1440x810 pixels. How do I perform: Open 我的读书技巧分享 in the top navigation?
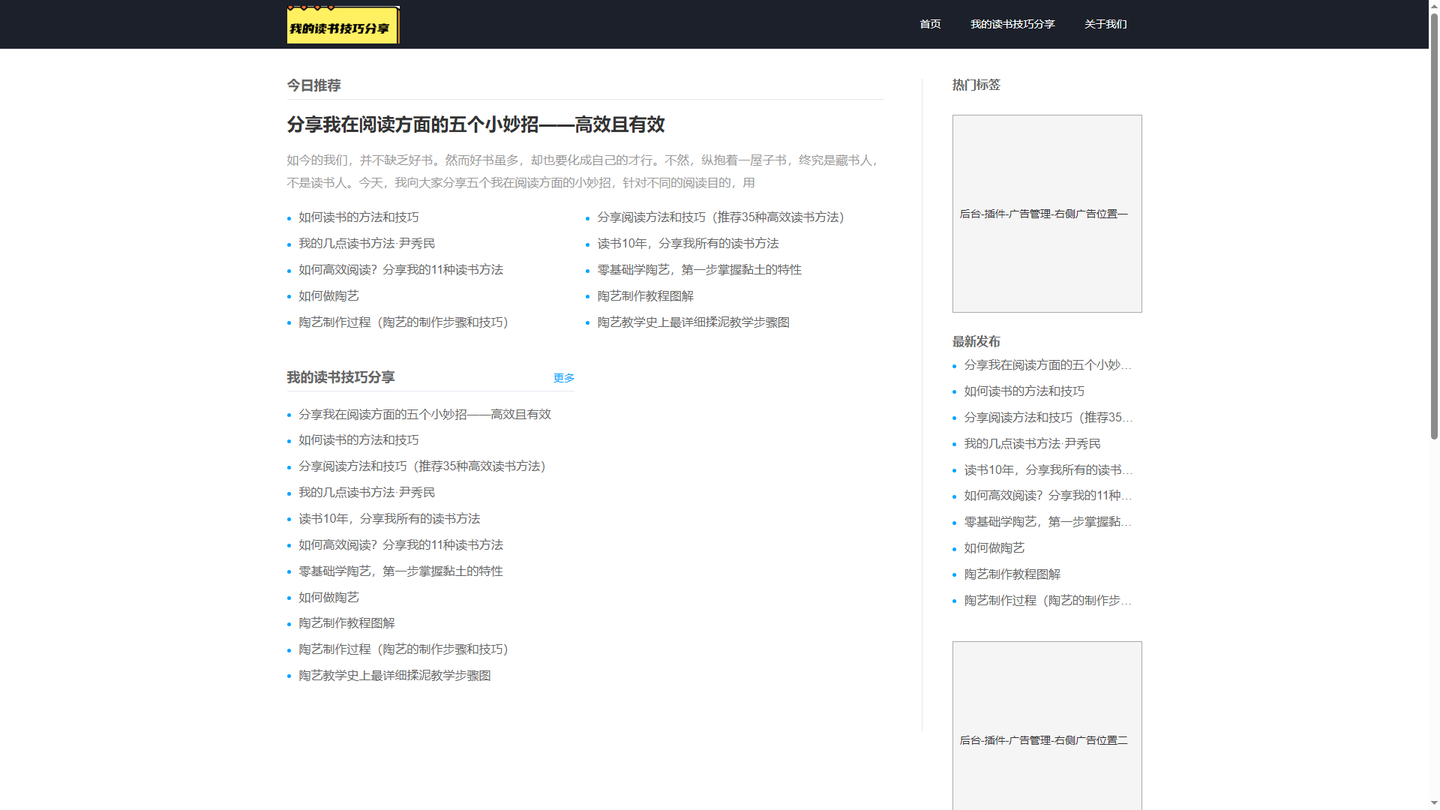1012,24
